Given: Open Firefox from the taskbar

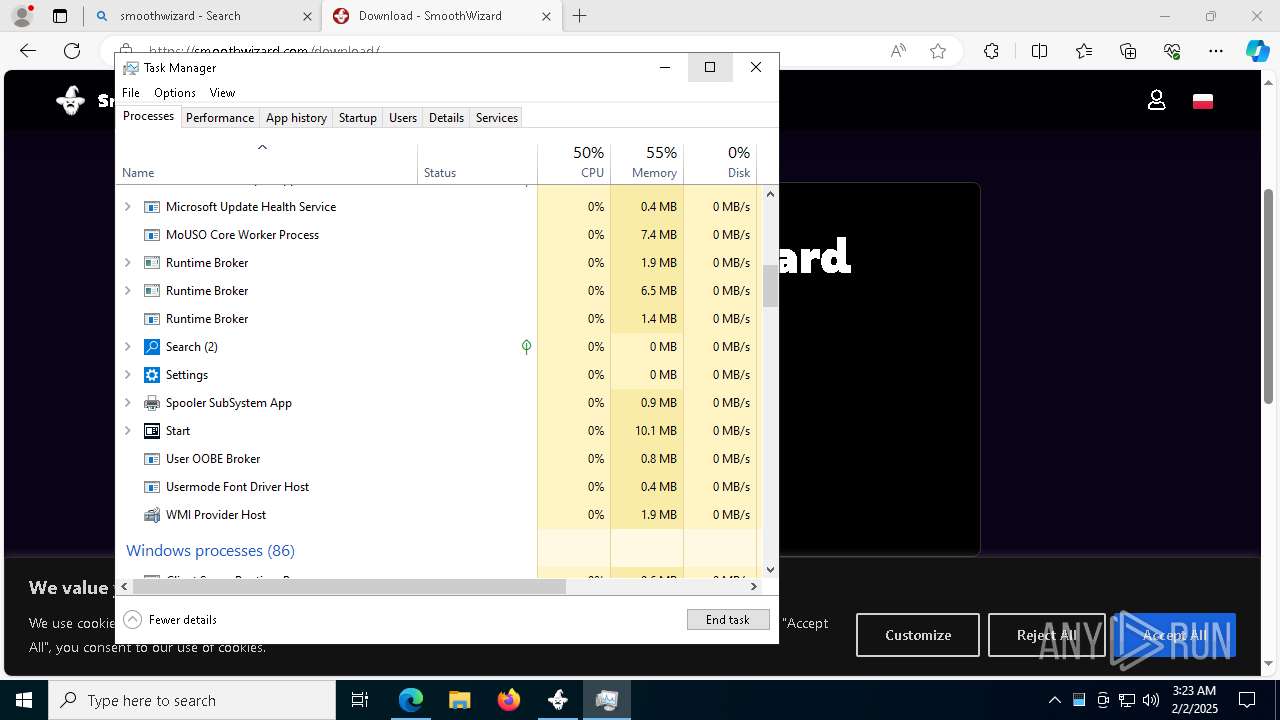Looking at the screenshot, I should coord(509,700).
